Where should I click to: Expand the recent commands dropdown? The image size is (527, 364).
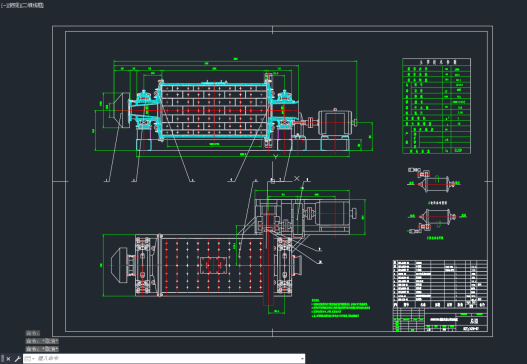click(x=30, y=359)
